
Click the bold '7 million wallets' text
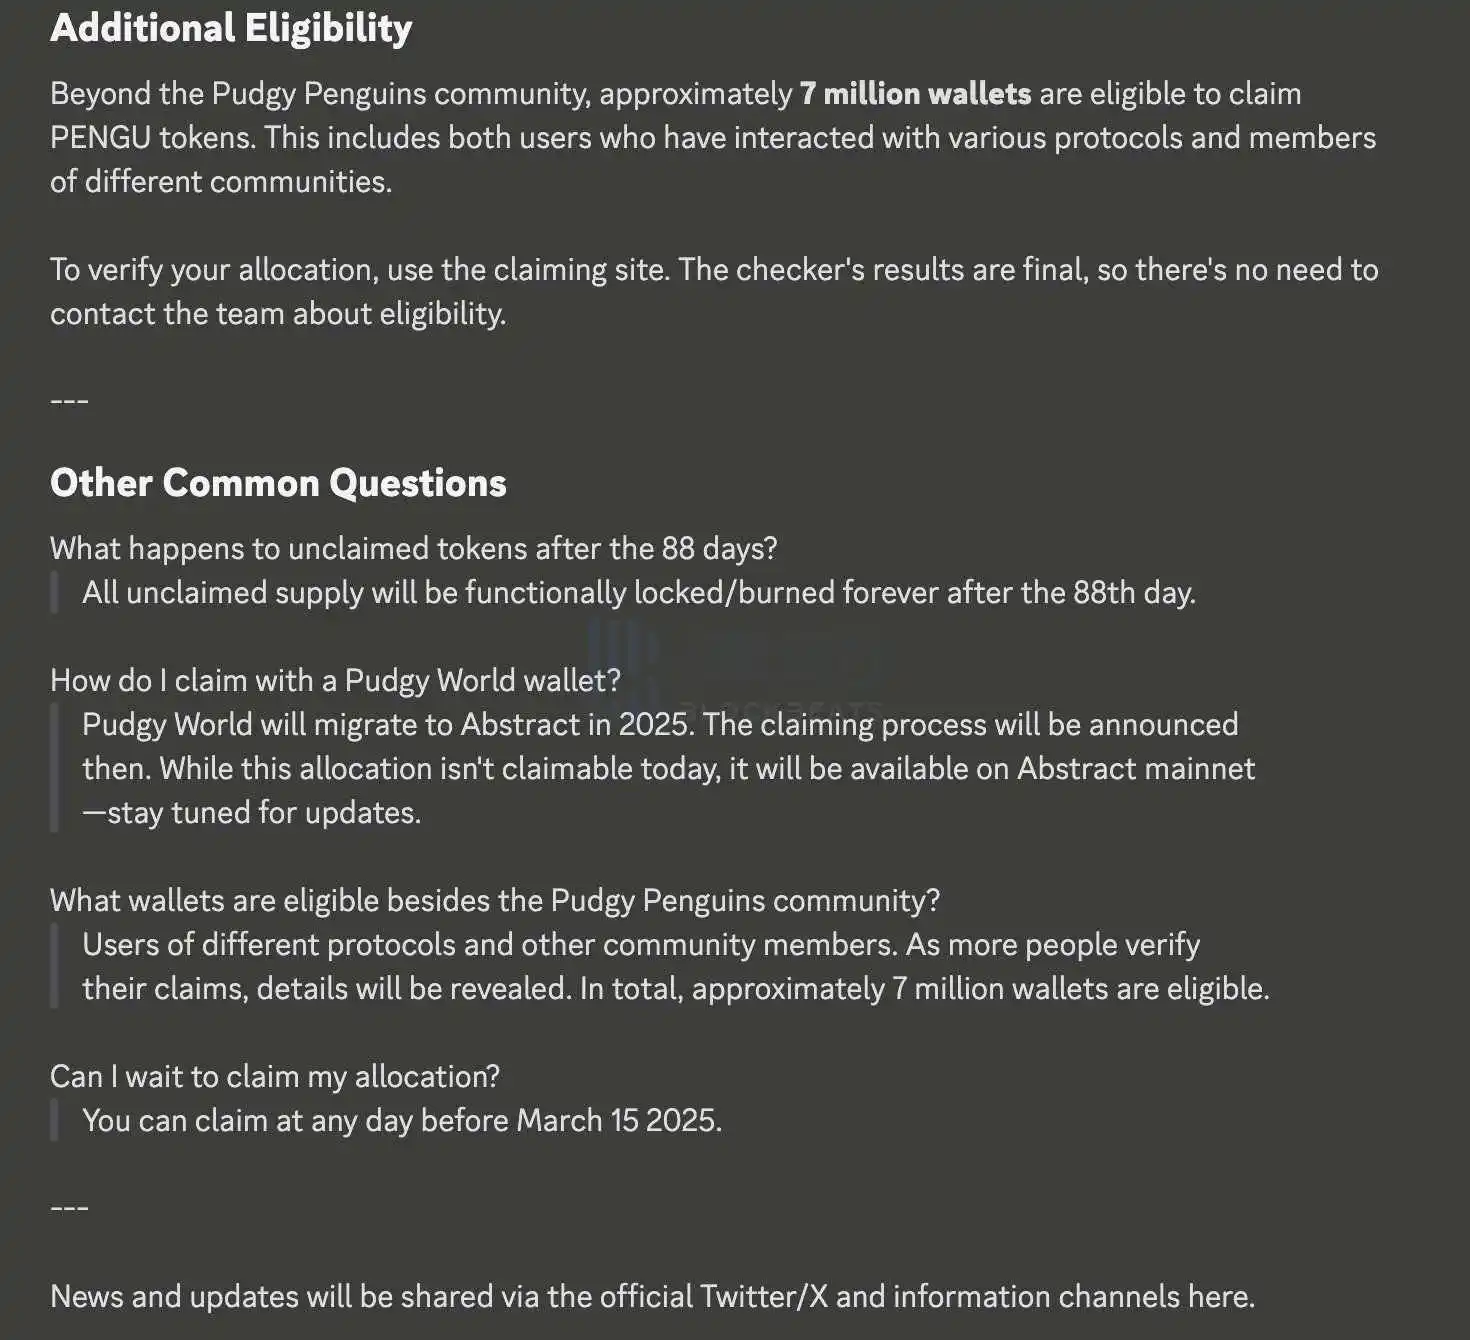coord(915,94)
